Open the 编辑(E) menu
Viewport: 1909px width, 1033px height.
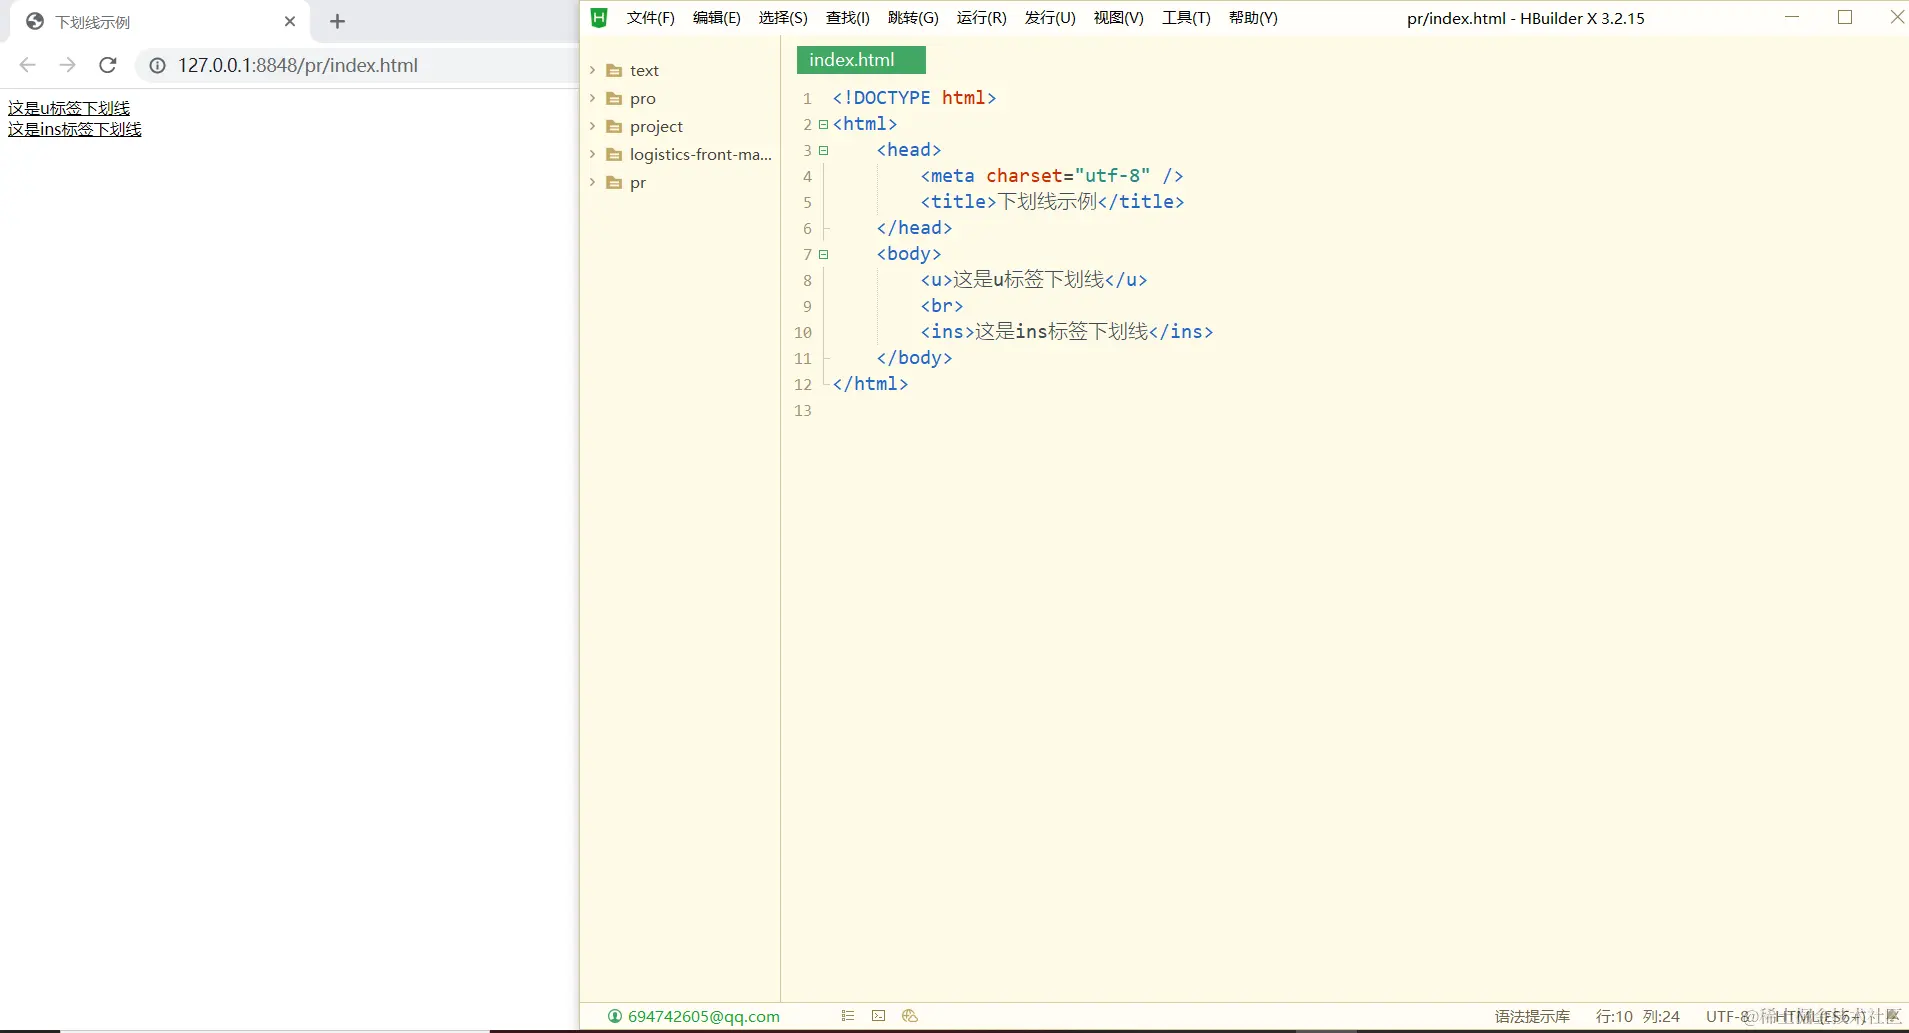(717, 18)
